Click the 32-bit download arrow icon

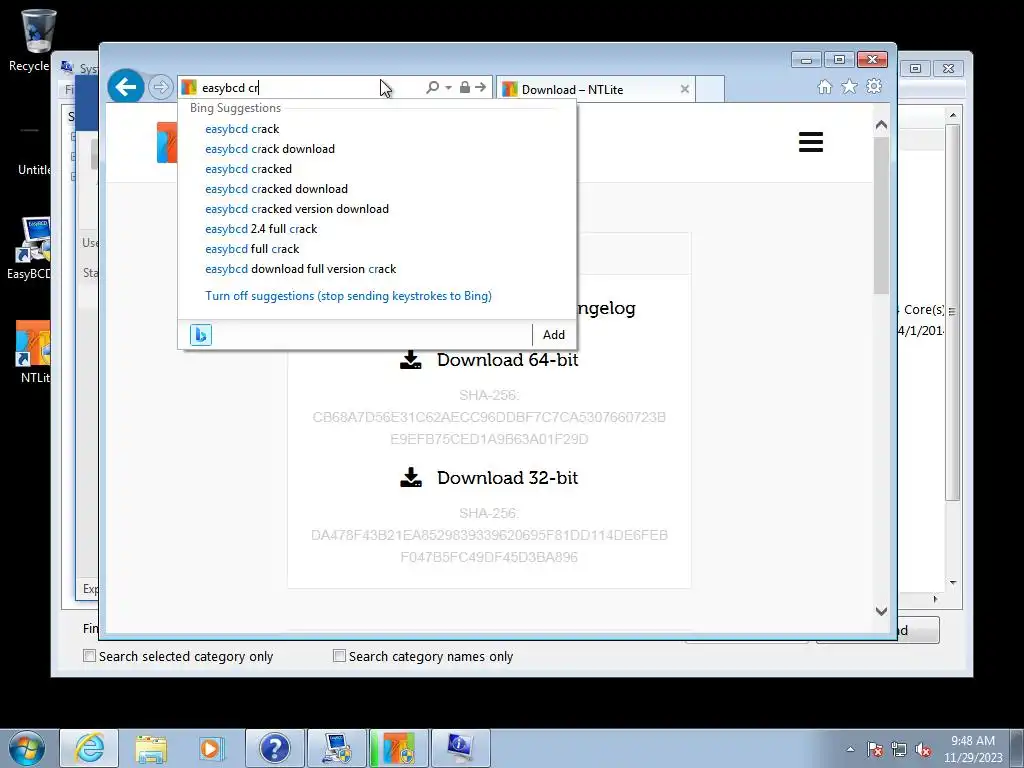pyautogui.click(x=410, y=477)
